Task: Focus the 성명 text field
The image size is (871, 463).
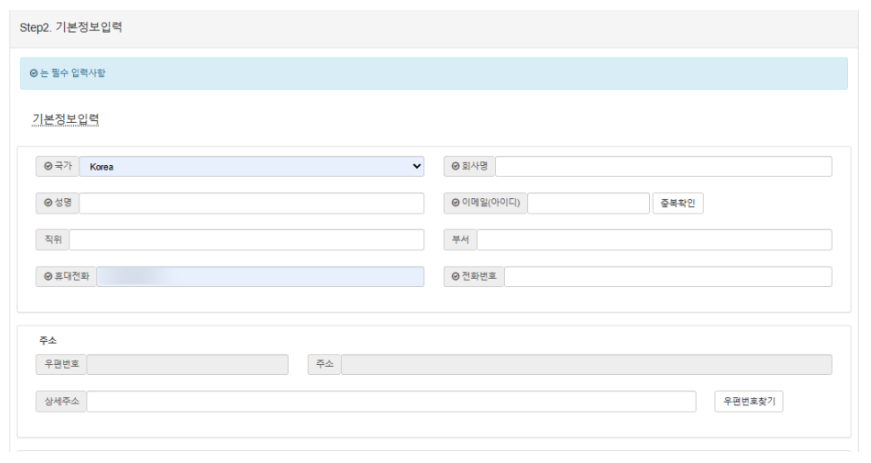Action: pyautogui.click(x=252, y=203)
